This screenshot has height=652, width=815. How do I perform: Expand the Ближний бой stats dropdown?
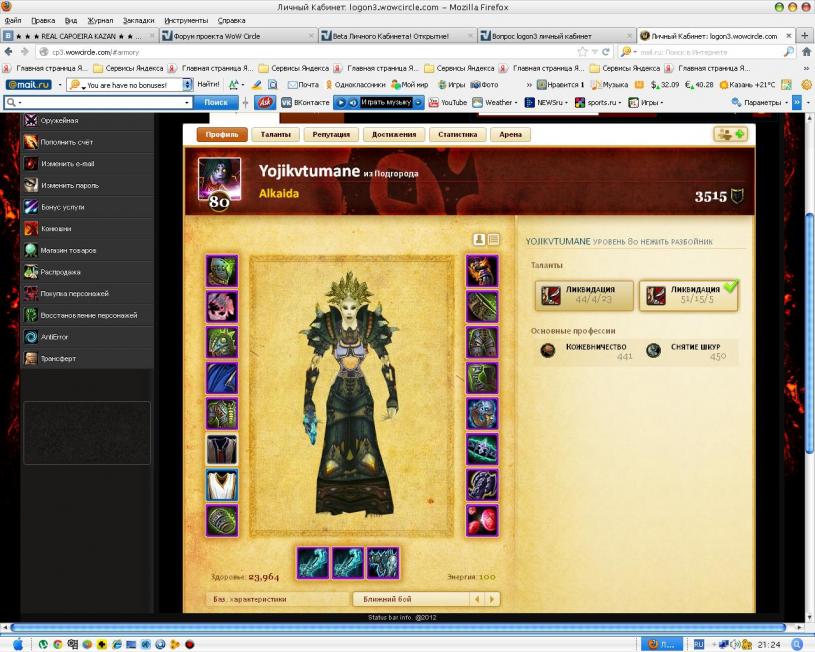point(426,599)
